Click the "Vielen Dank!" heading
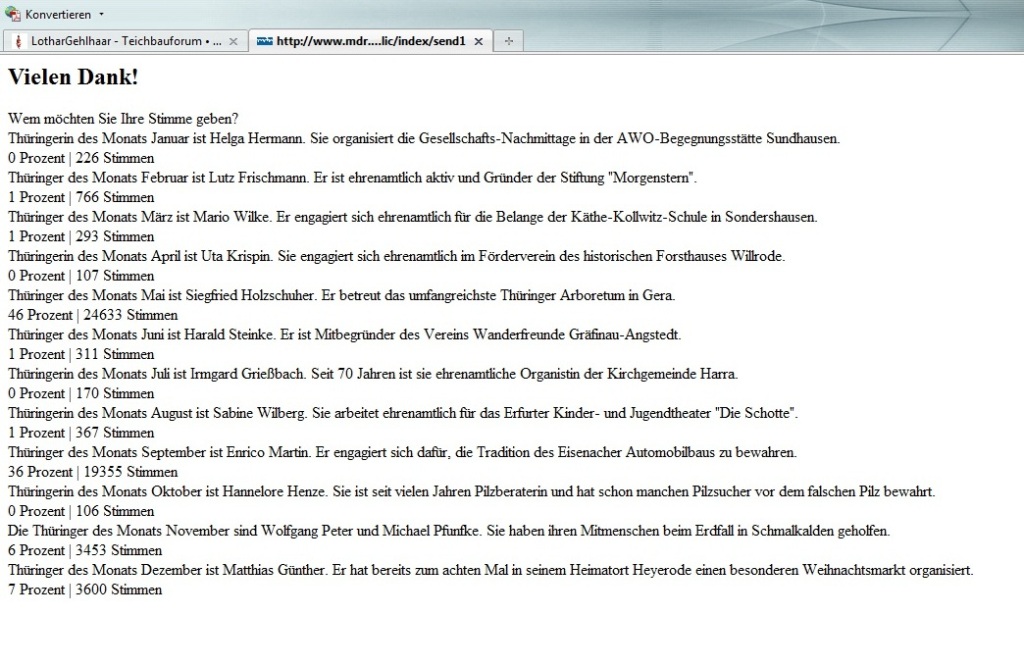1024x667 pixels. click(x=73, y=77)
